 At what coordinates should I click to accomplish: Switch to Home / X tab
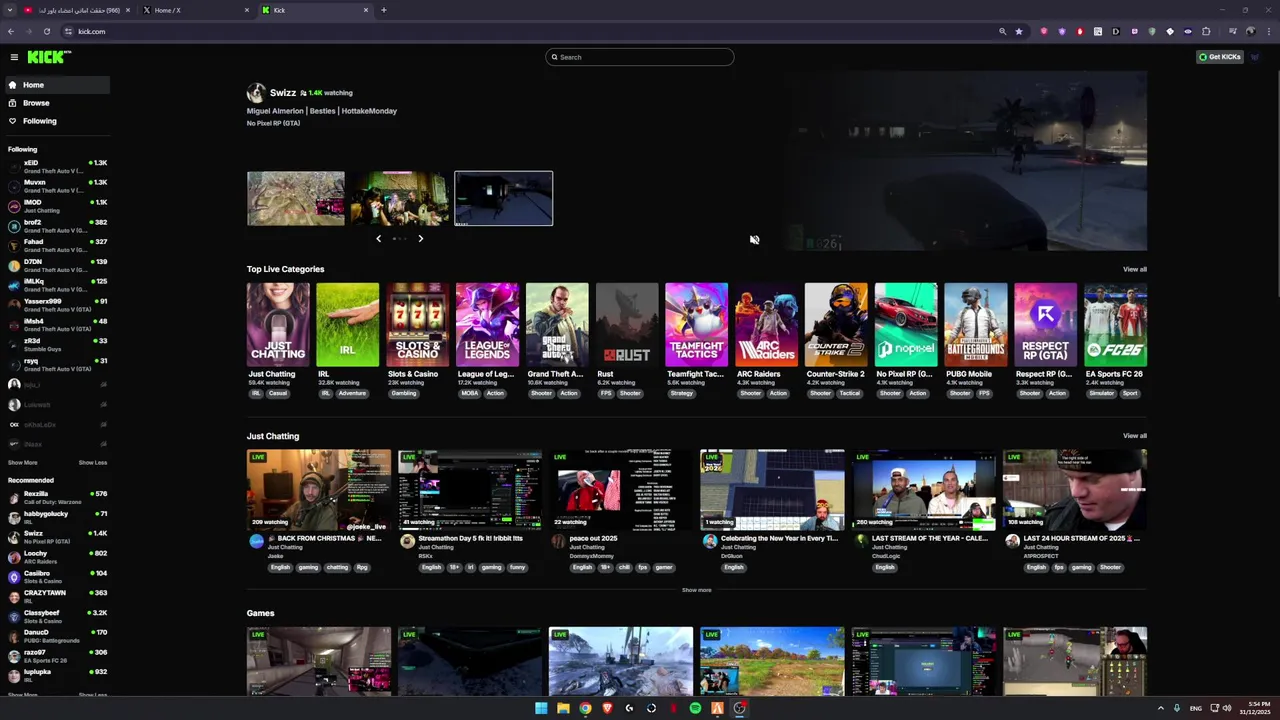point(196,10)
